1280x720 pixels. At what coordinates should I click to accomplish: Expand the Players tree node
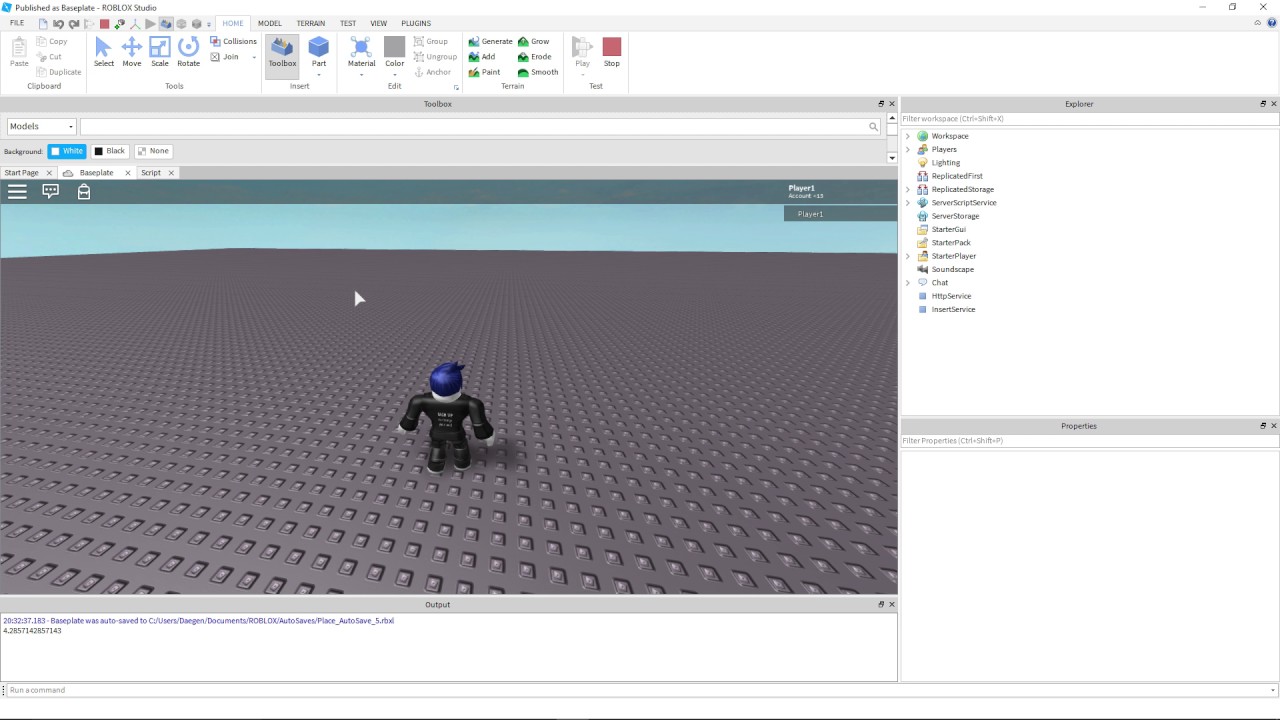pyautogui.click(x=908, y=149)
